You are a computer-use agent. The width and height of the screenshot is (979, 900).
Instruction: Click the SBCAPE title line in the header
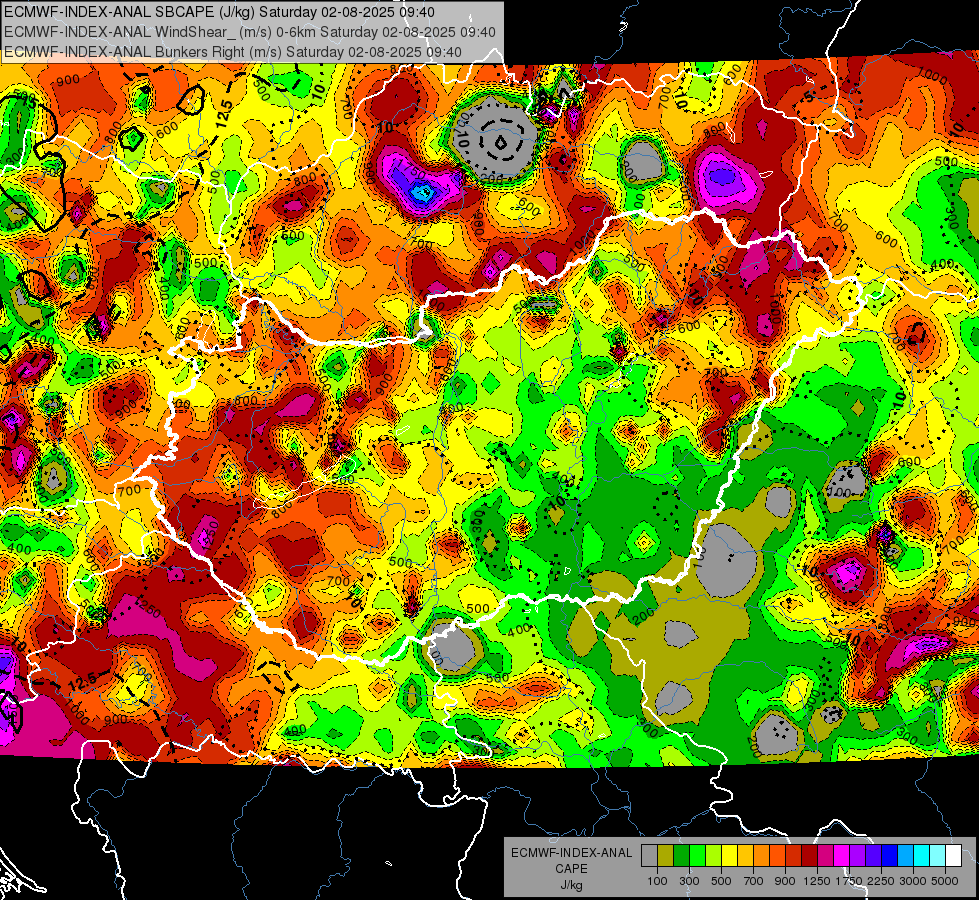(220, 12)
